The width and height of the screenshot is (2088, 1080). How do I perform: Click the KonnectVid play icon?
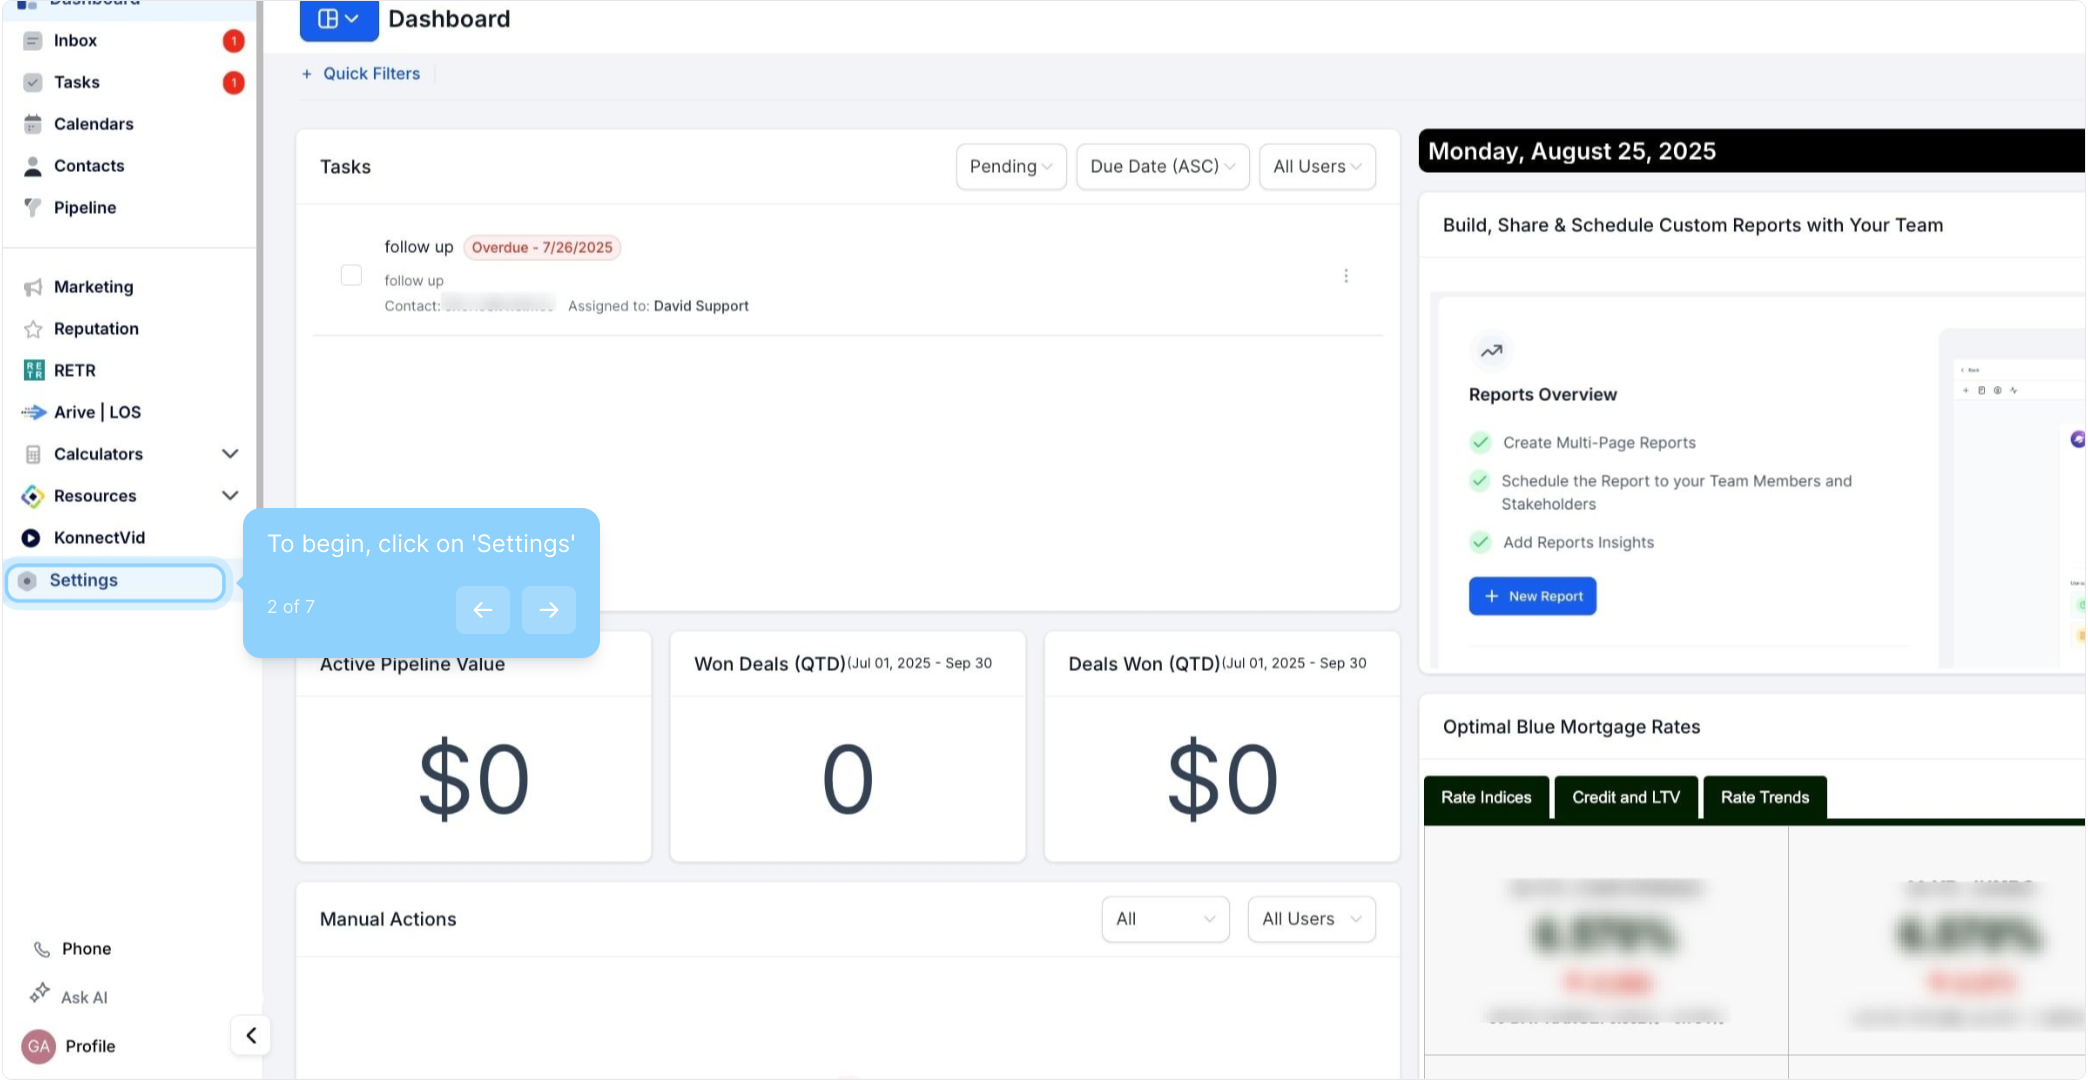click(x=32, y=538)
